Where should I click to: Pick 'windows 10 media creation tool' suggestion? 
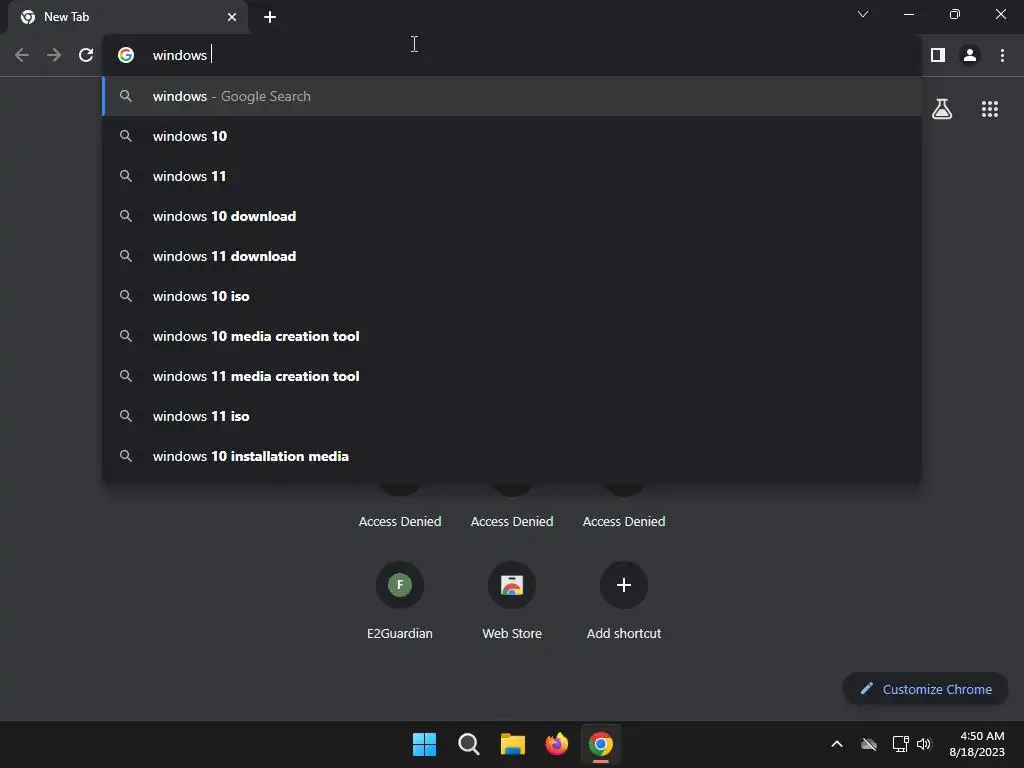(x=511, y=336)
